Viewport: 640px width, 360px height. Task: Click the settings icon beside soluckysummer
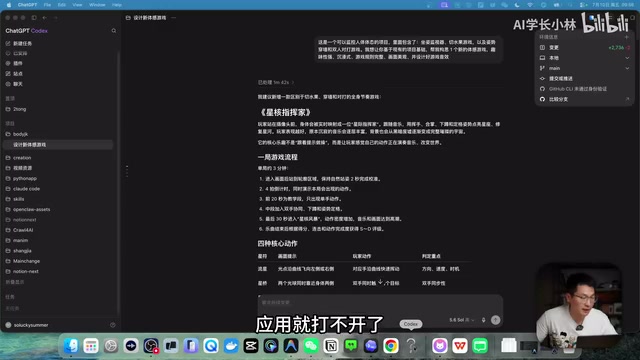[x=113, y=325]
